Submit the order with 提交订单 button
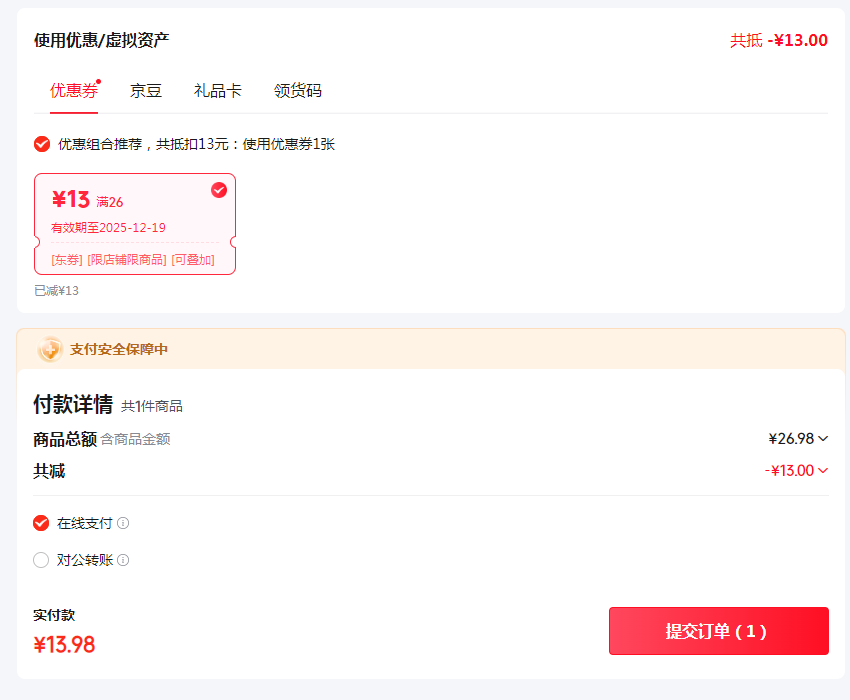The height and width of the screenshot is (700, 850). tap(719, 631)
